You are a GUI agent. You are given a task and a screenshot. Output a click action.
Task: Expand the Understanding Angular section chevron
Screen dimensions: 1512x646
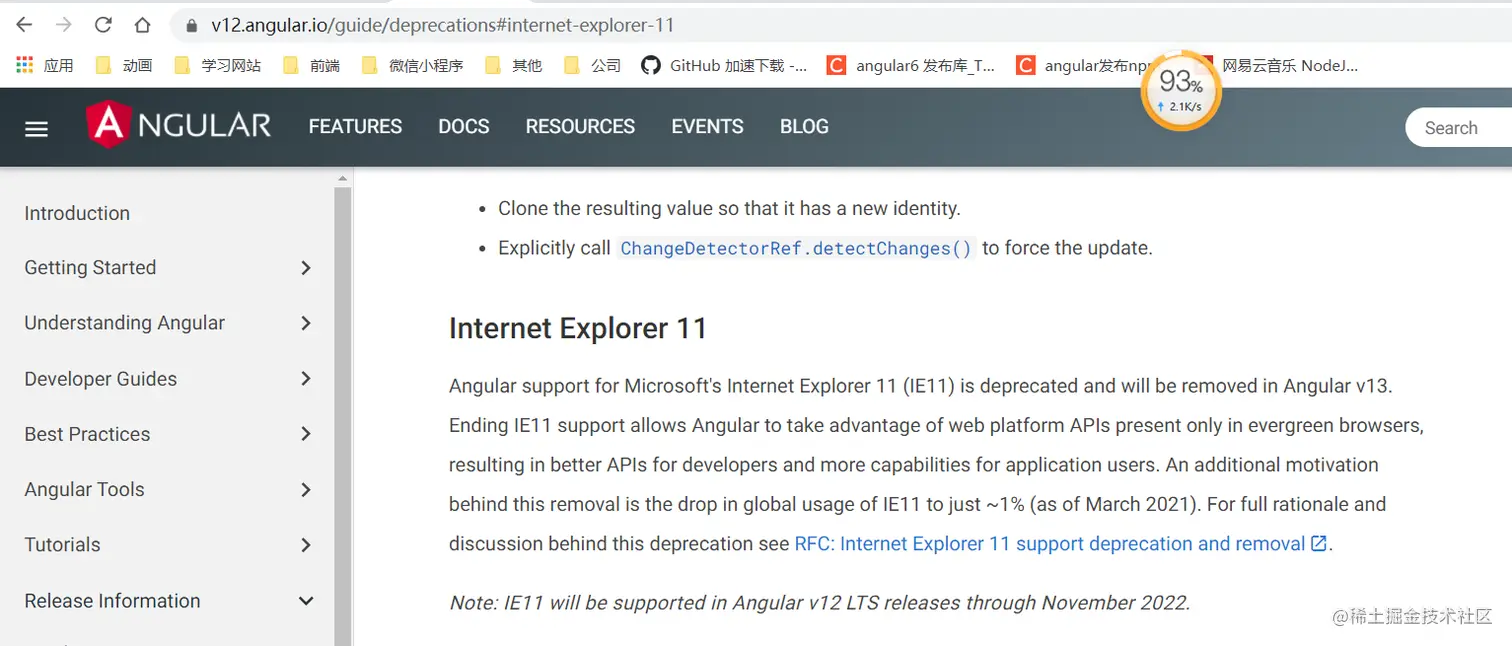pos(306,323)
